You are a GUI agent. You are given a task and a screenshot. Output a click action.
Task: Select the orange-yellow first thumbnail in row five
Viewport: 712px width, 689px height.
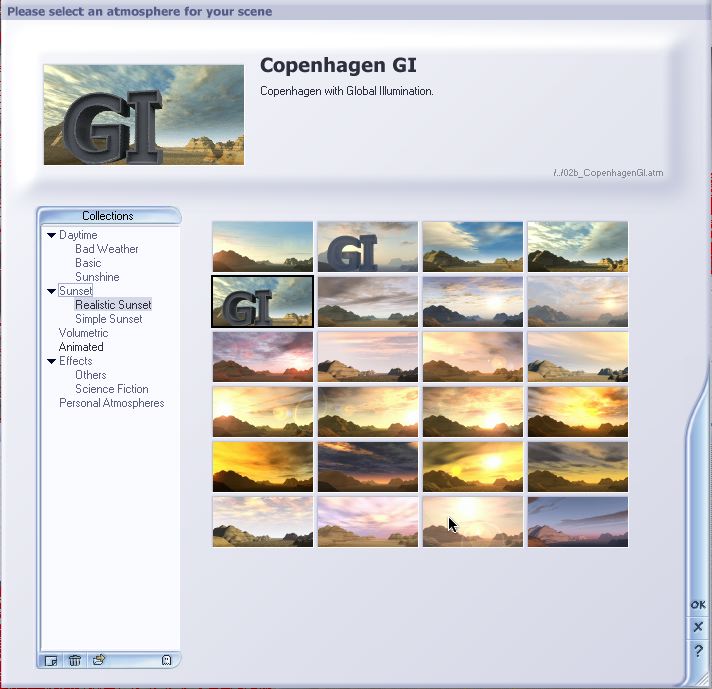coord(262,466)
